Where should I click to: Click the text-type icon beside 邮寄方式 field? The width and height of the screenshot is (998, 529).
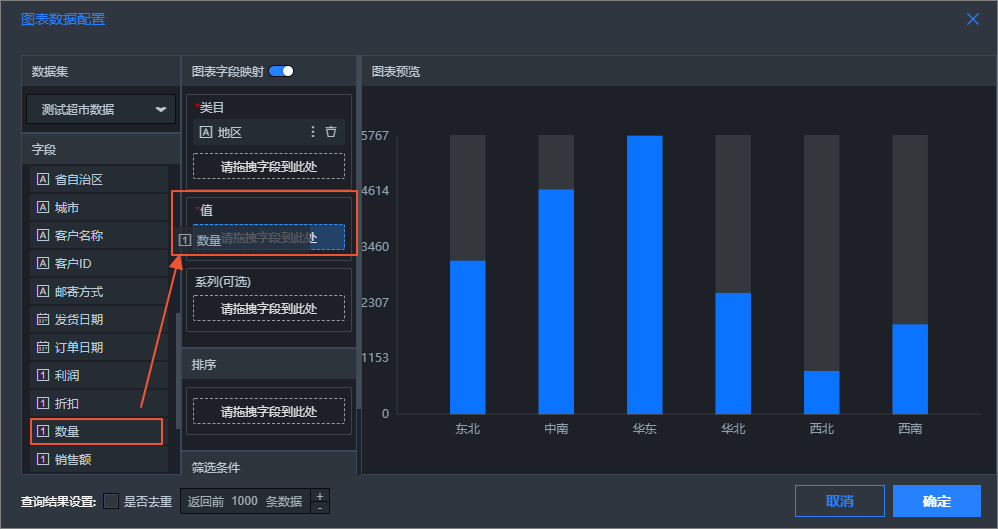point(43,292)
